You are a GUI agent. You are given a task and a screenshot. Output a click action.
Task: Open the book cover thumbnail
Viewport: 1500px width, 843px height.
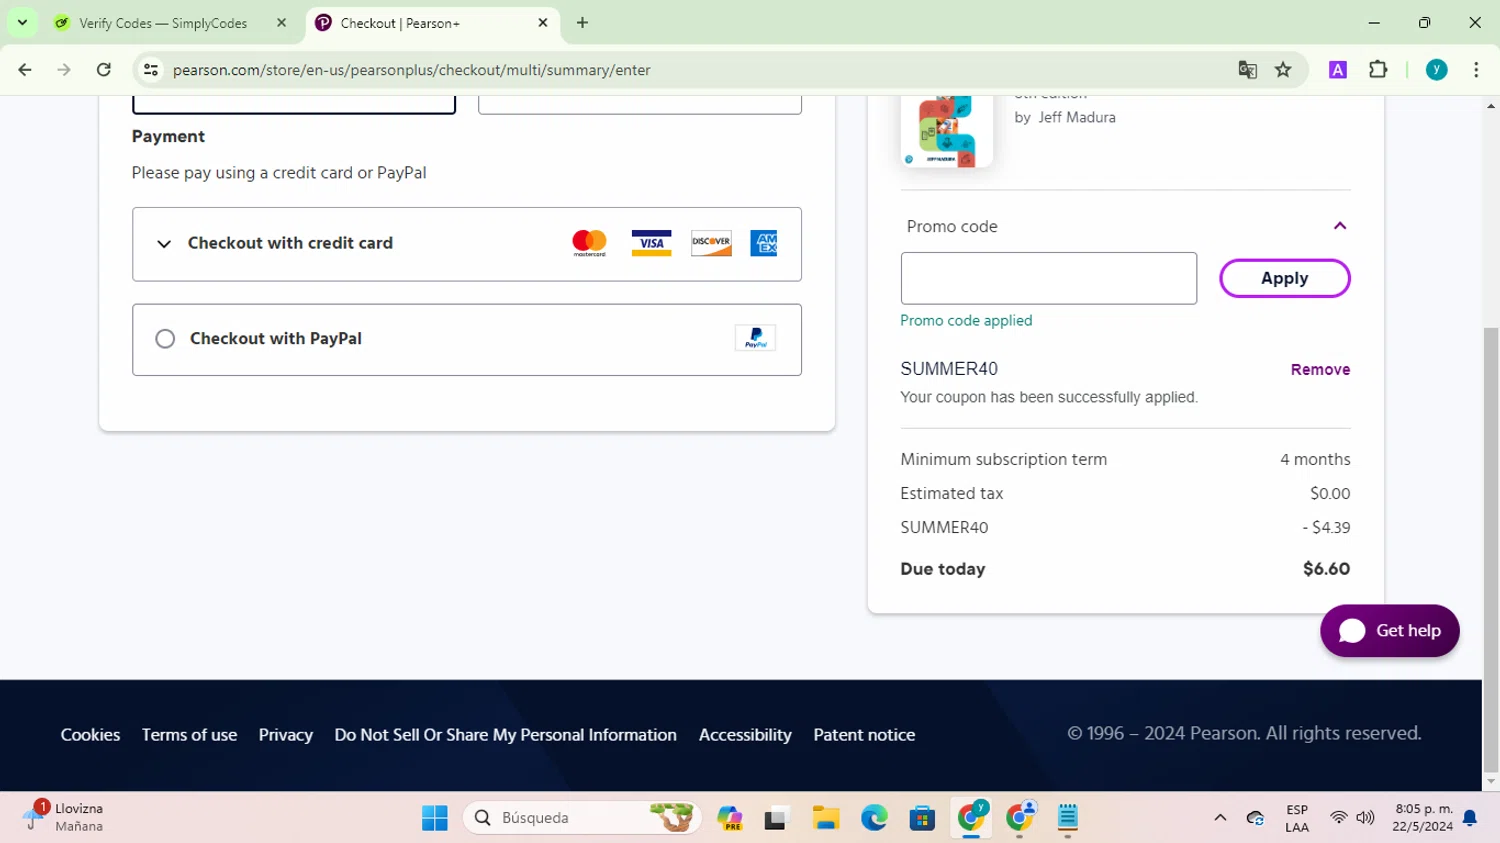(x=946, y=130)
